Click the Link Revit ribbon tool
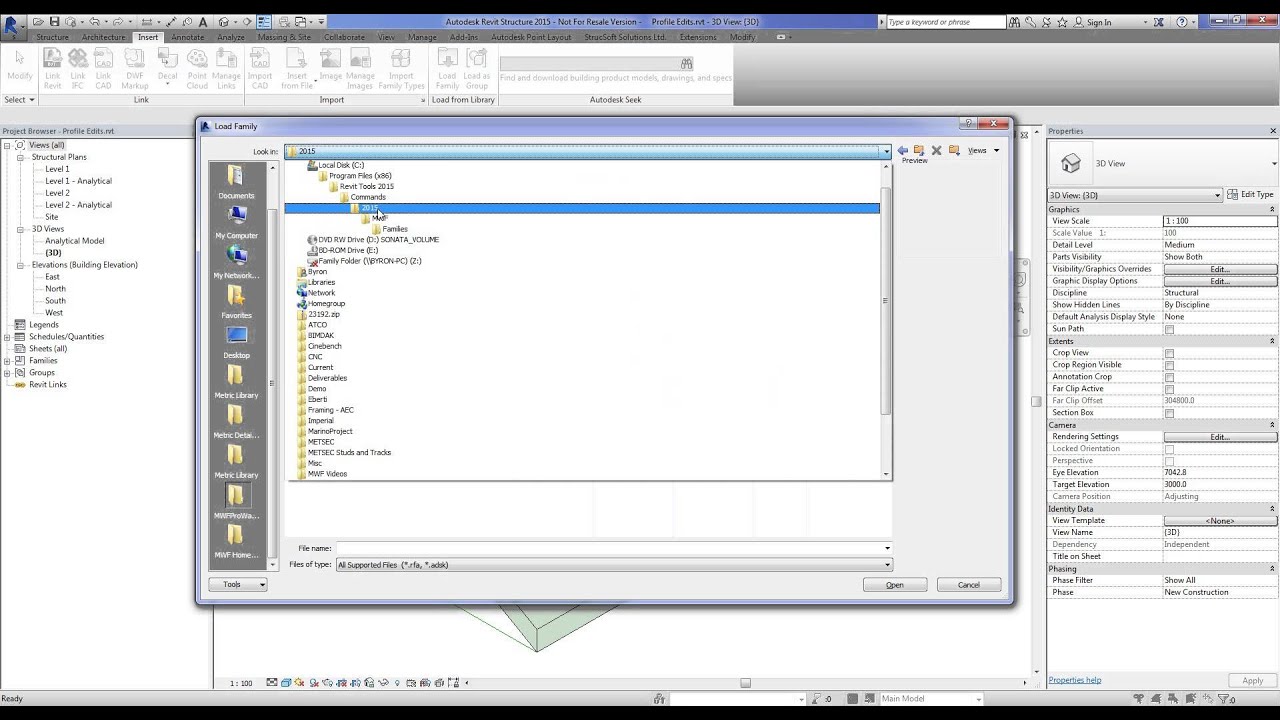The image size is (1280, 720). tap(52, 68)
